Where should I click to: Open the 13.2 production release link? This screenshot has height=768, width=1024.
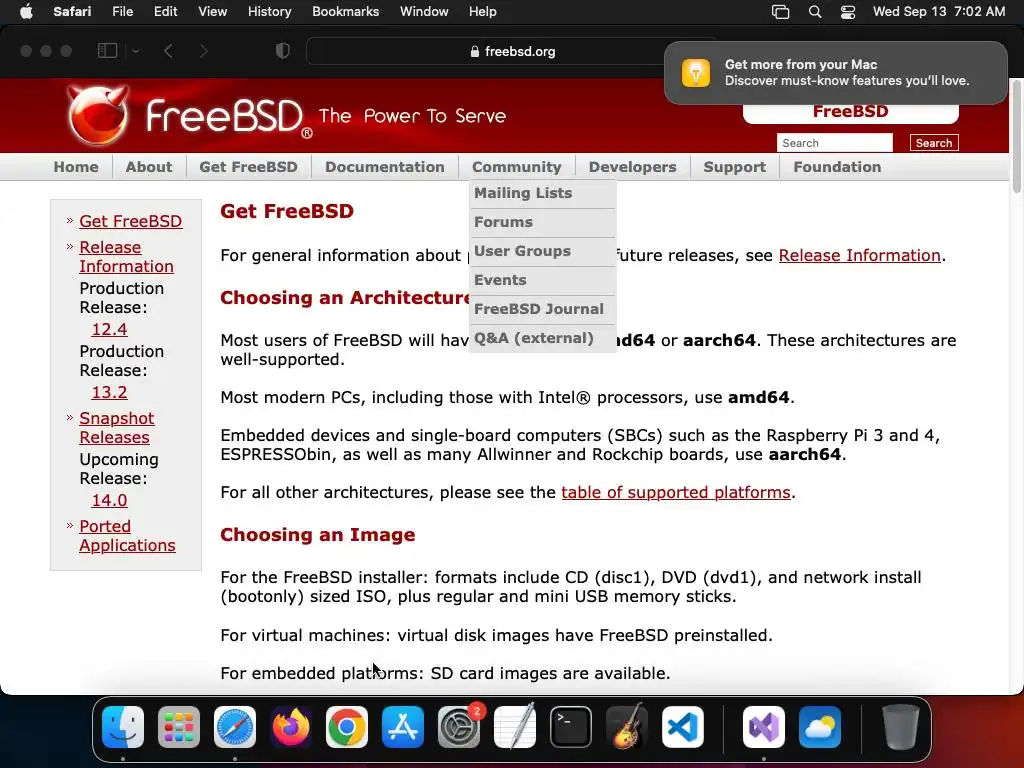[109, 392]
